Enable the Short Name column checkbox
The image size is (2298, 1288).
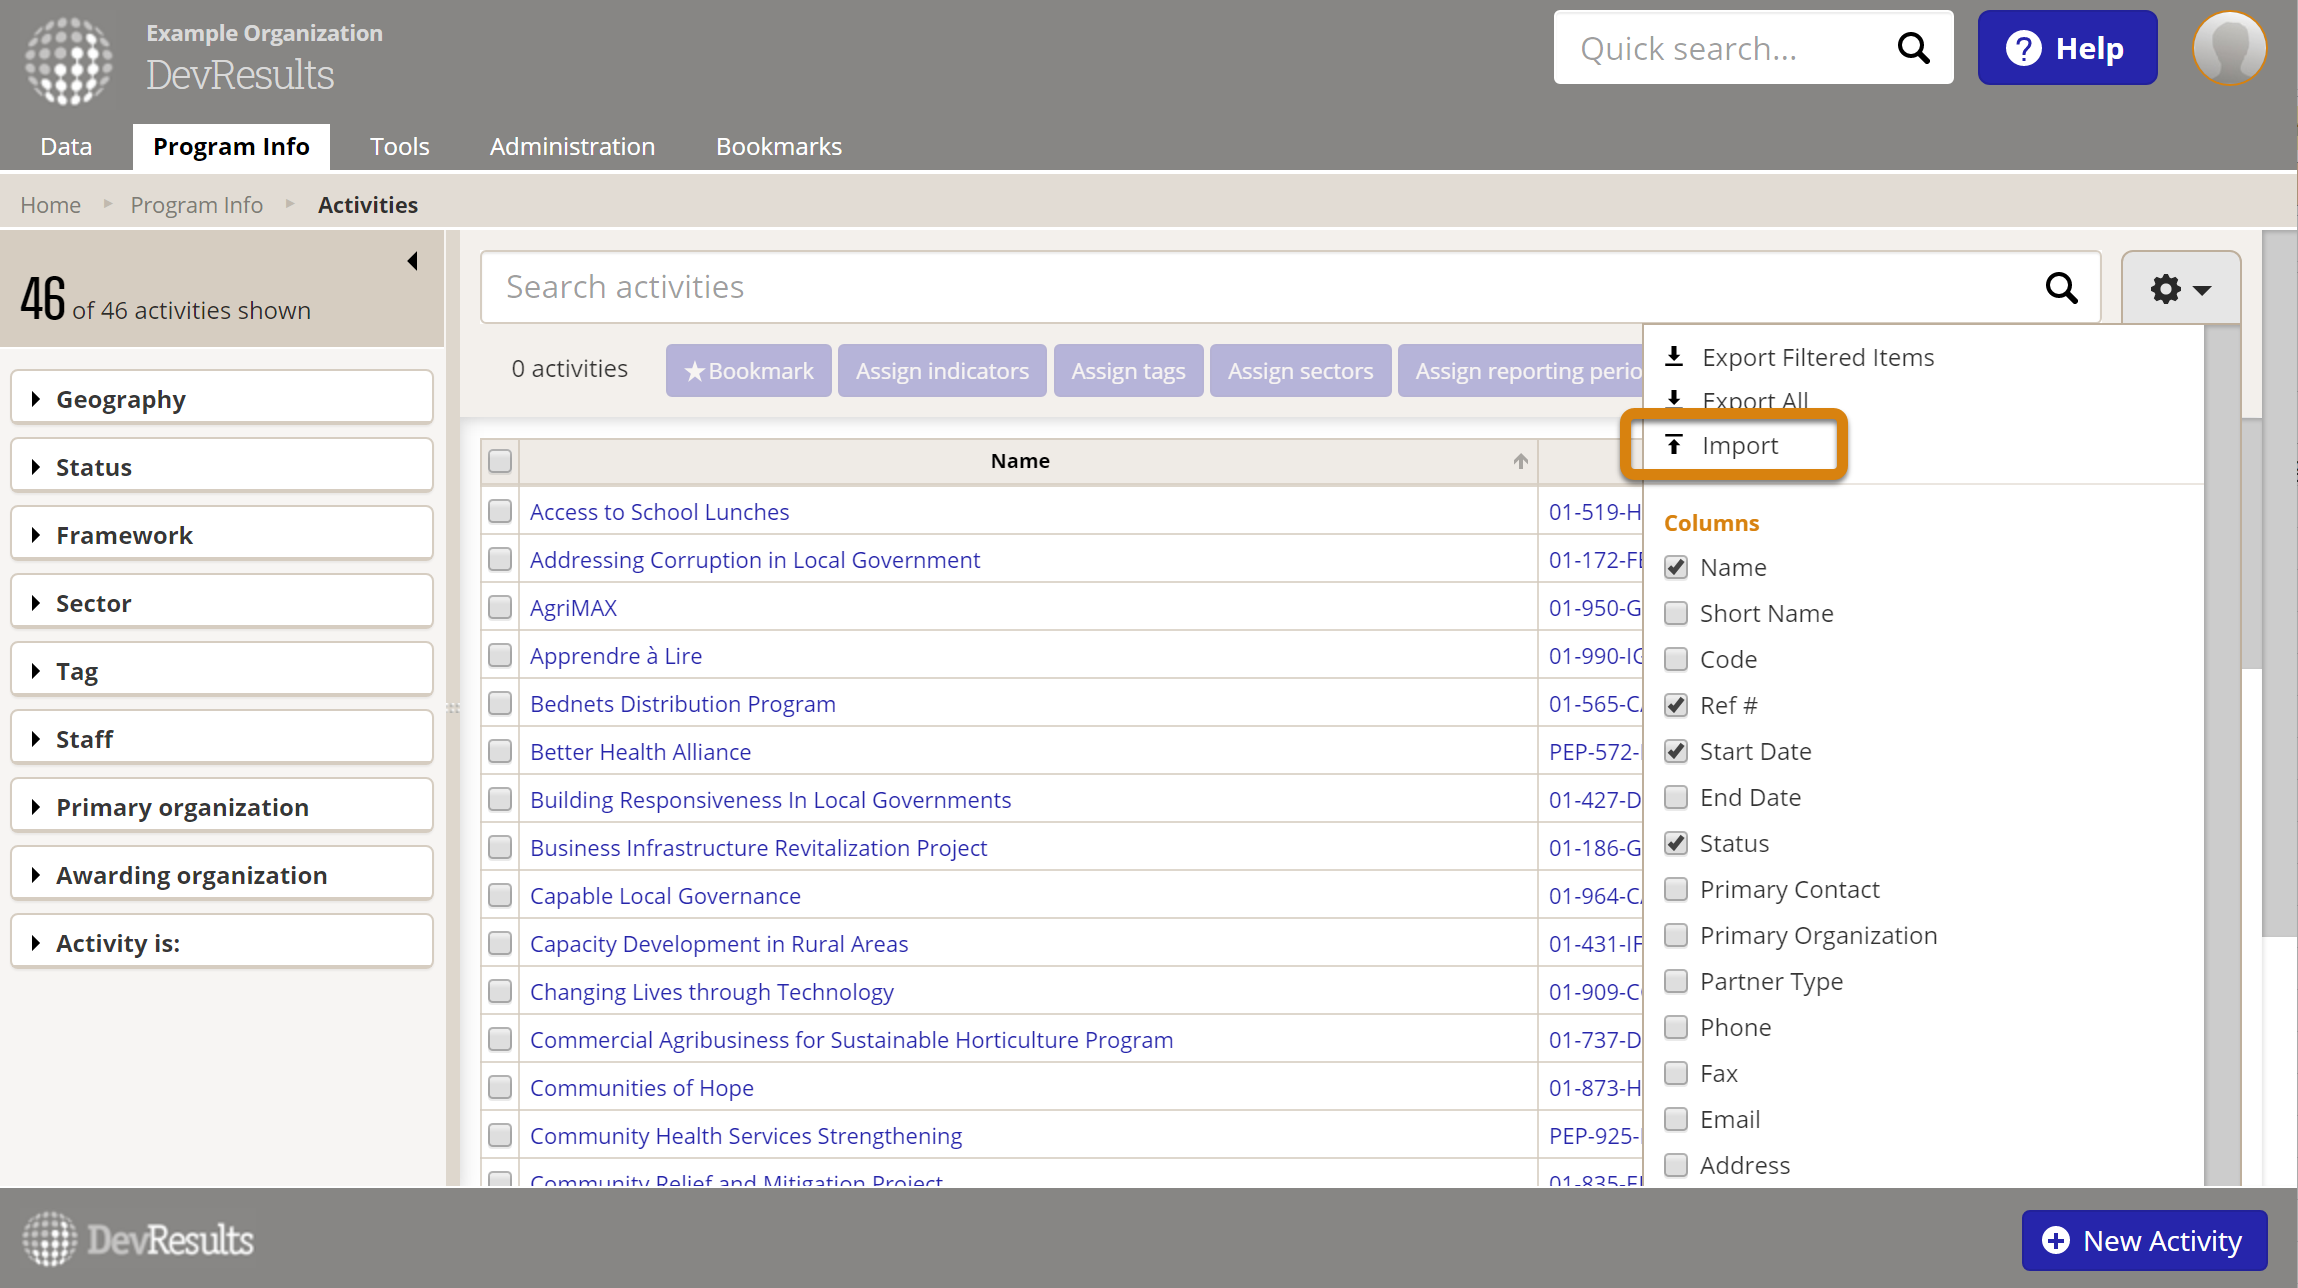coord(1676,613)
